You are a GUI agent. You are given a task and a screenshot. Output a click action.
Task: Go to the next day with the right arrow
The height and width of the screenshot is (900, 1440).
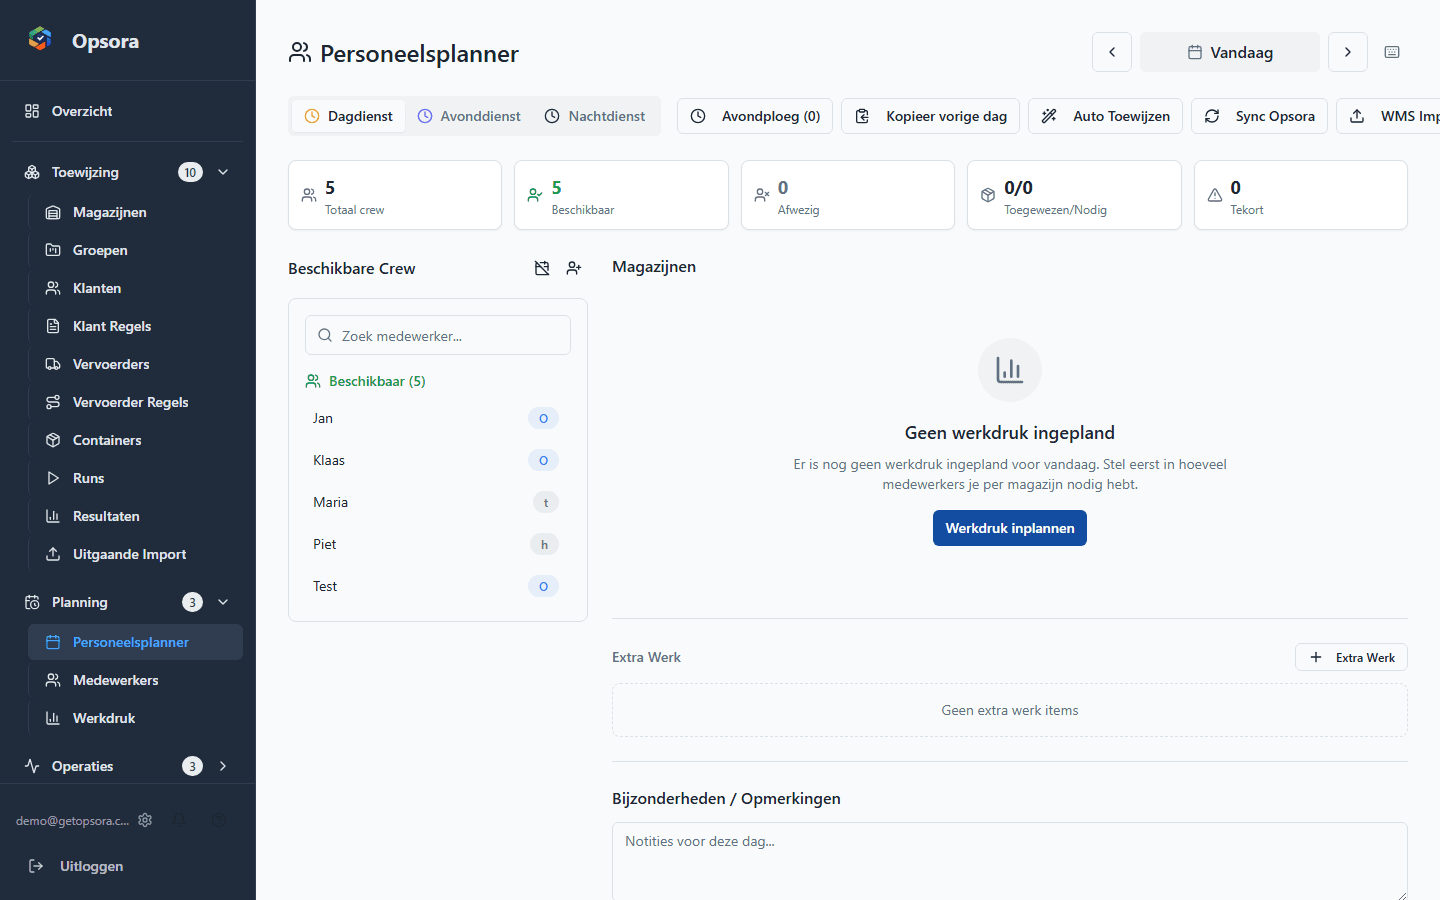click(x=1347, y=52)
